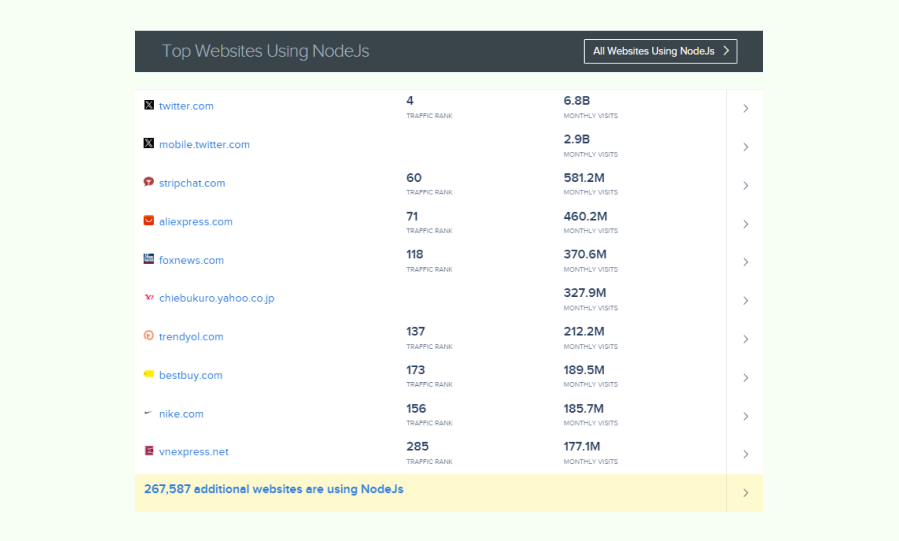Image resolution: width=899 pixels, height=541 pixels.
Task: Click the bestbuy.com favicon icon
Action: tap(149, 374)
